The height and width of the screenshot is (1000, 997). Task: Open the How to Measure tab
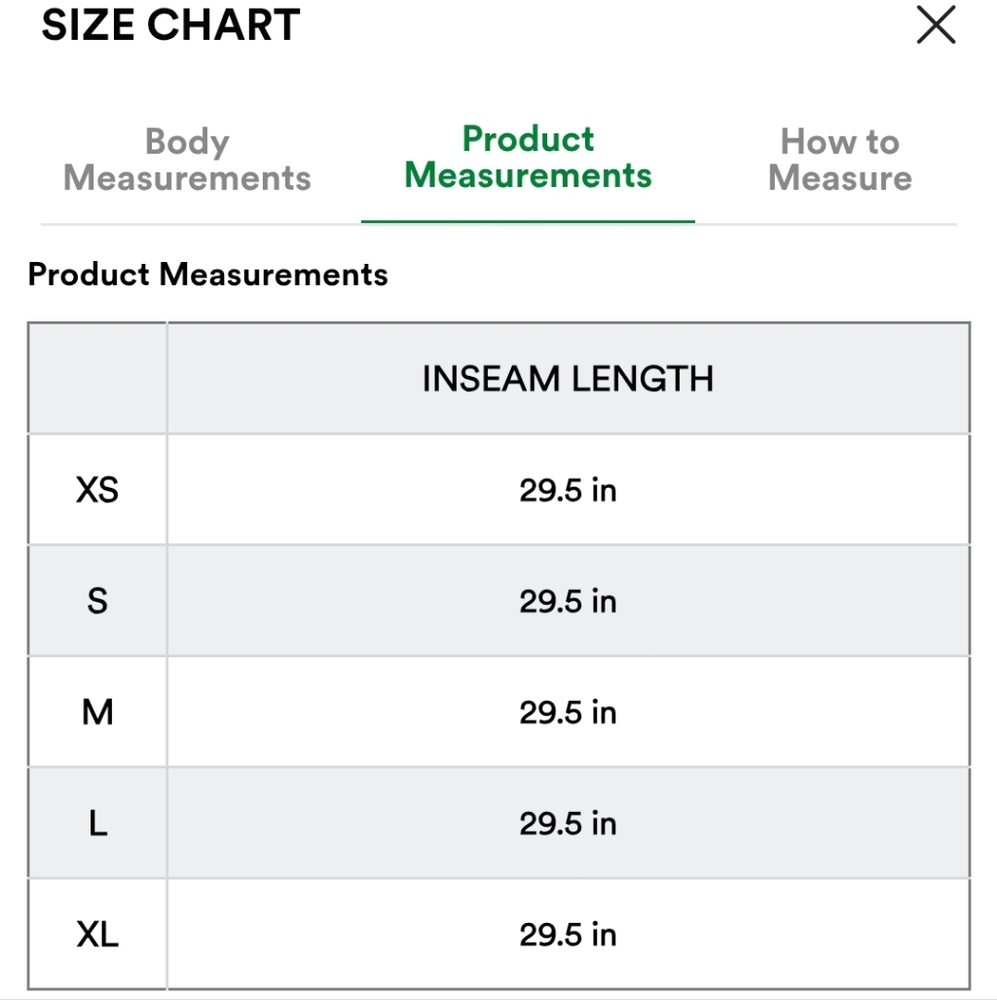pyautogui.click(x=840, y=159)
